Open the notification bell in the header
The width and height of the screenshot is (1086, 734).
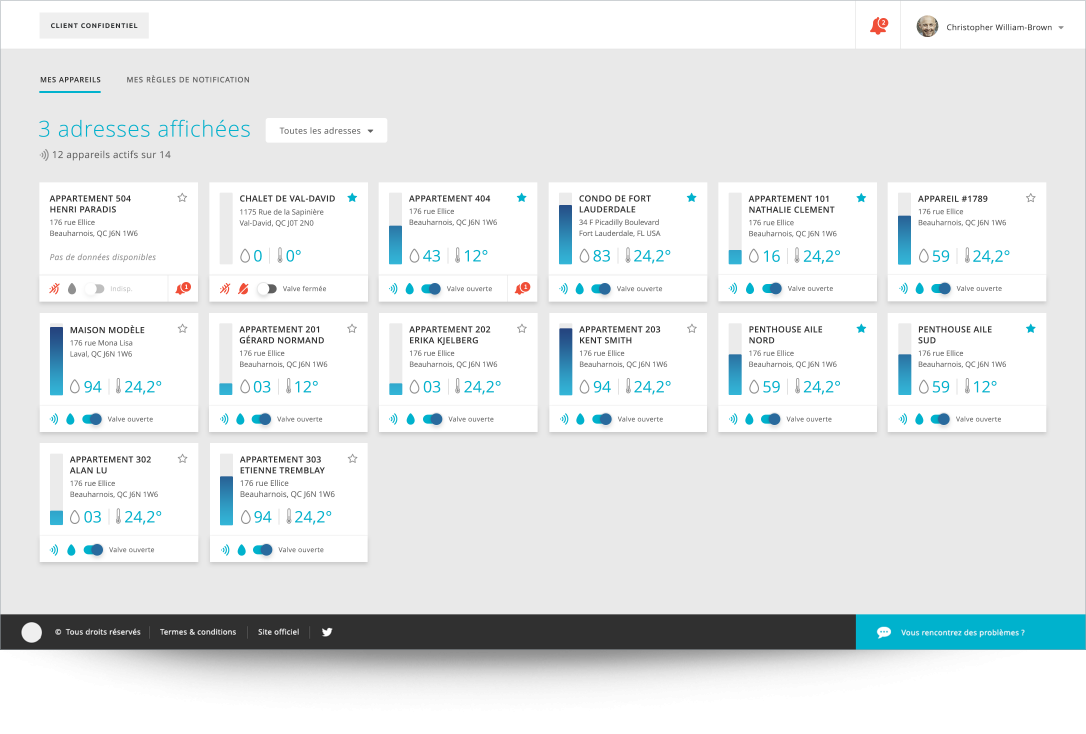click(x=878, y=26)
